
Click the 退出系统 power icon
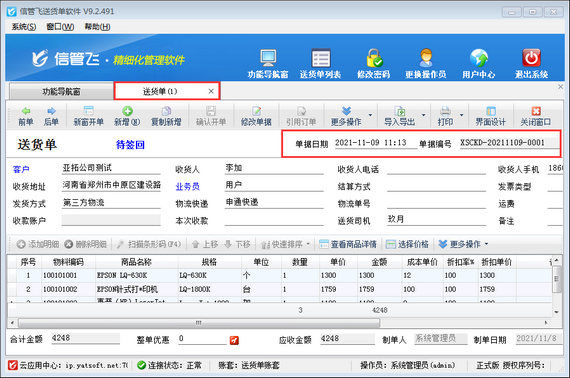[x=531, y=58]
